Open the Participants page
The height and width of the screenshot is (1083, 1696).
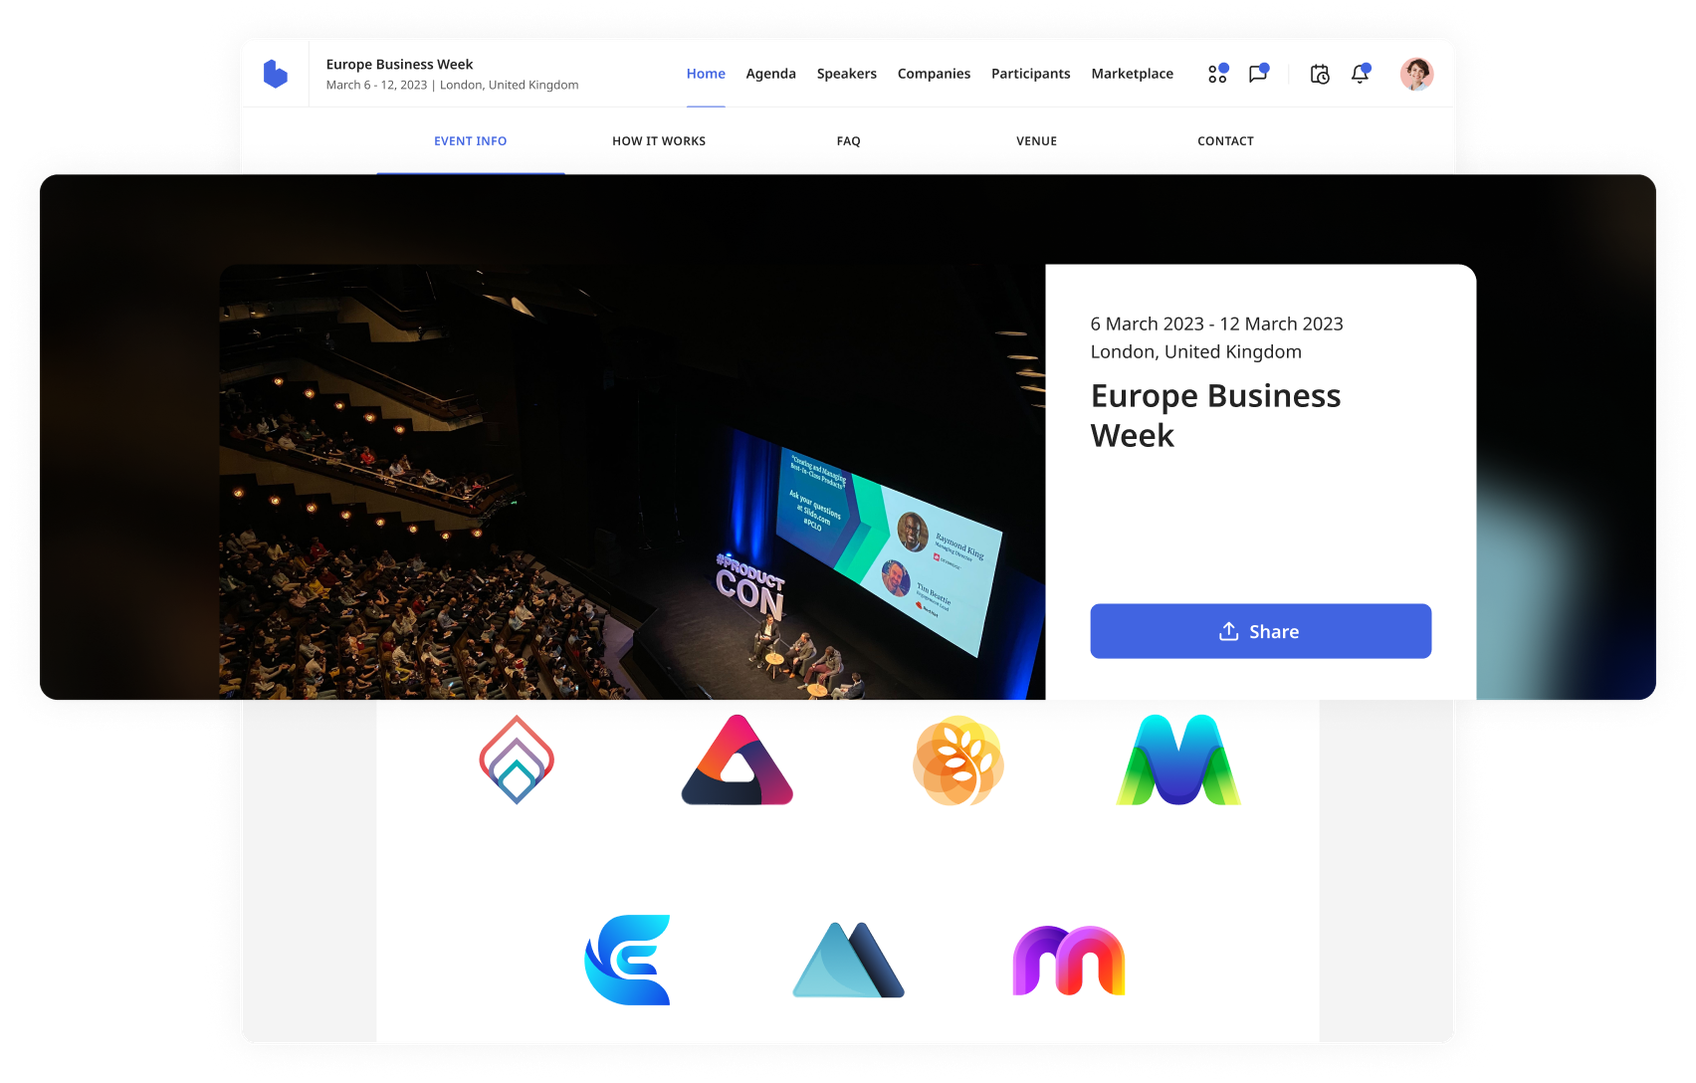pos(1031,74)
